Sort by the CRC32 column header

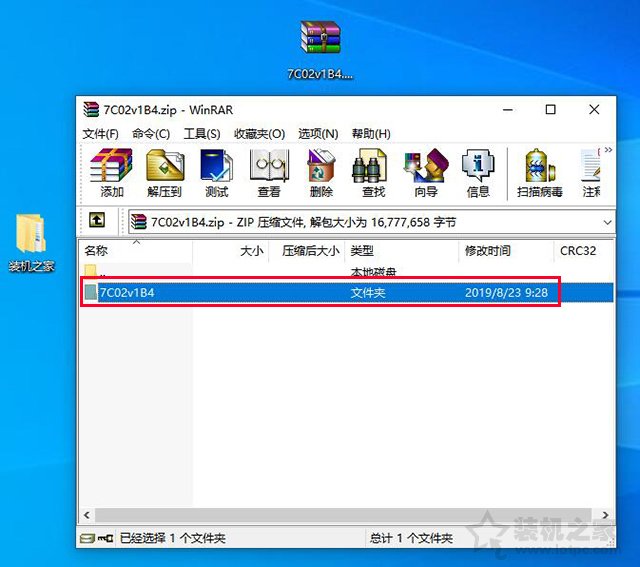coord(584,251)
